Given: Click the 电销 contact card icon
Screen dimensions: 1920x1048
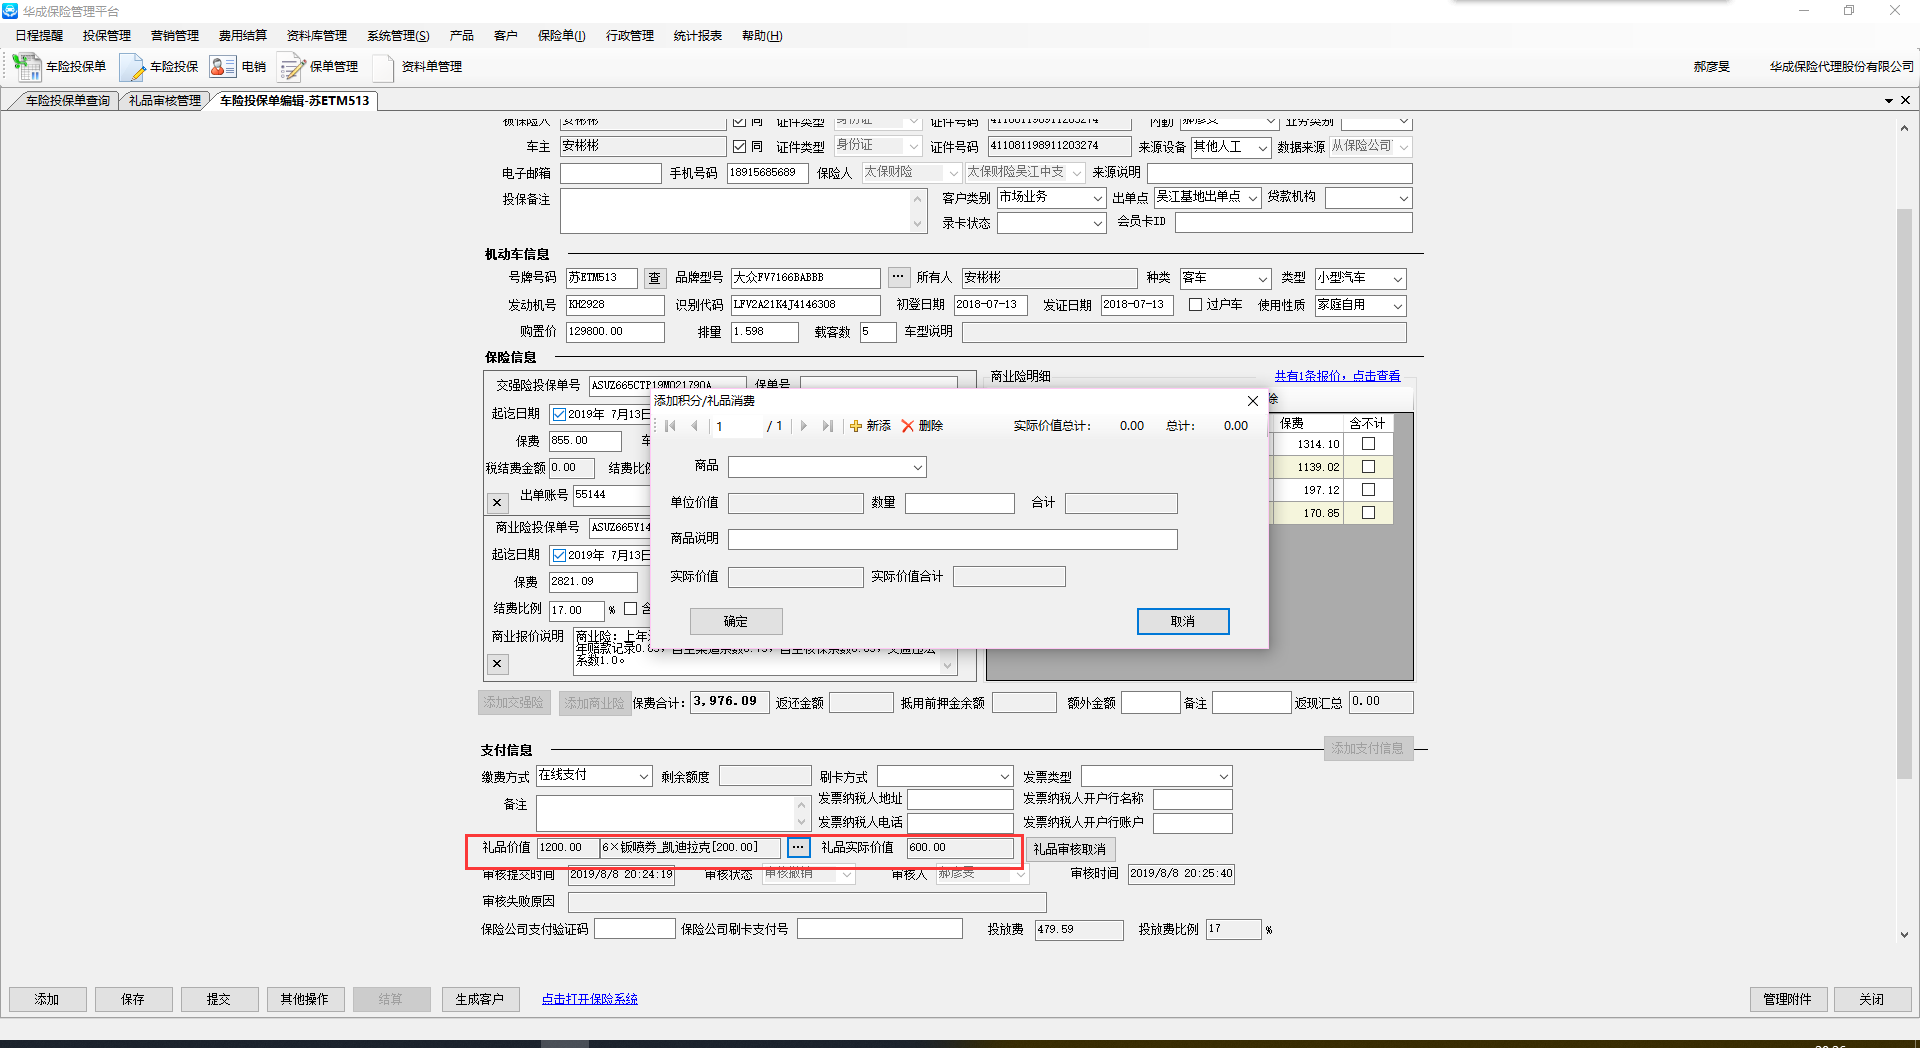Looking at the screenshot, I should point(222,67).
